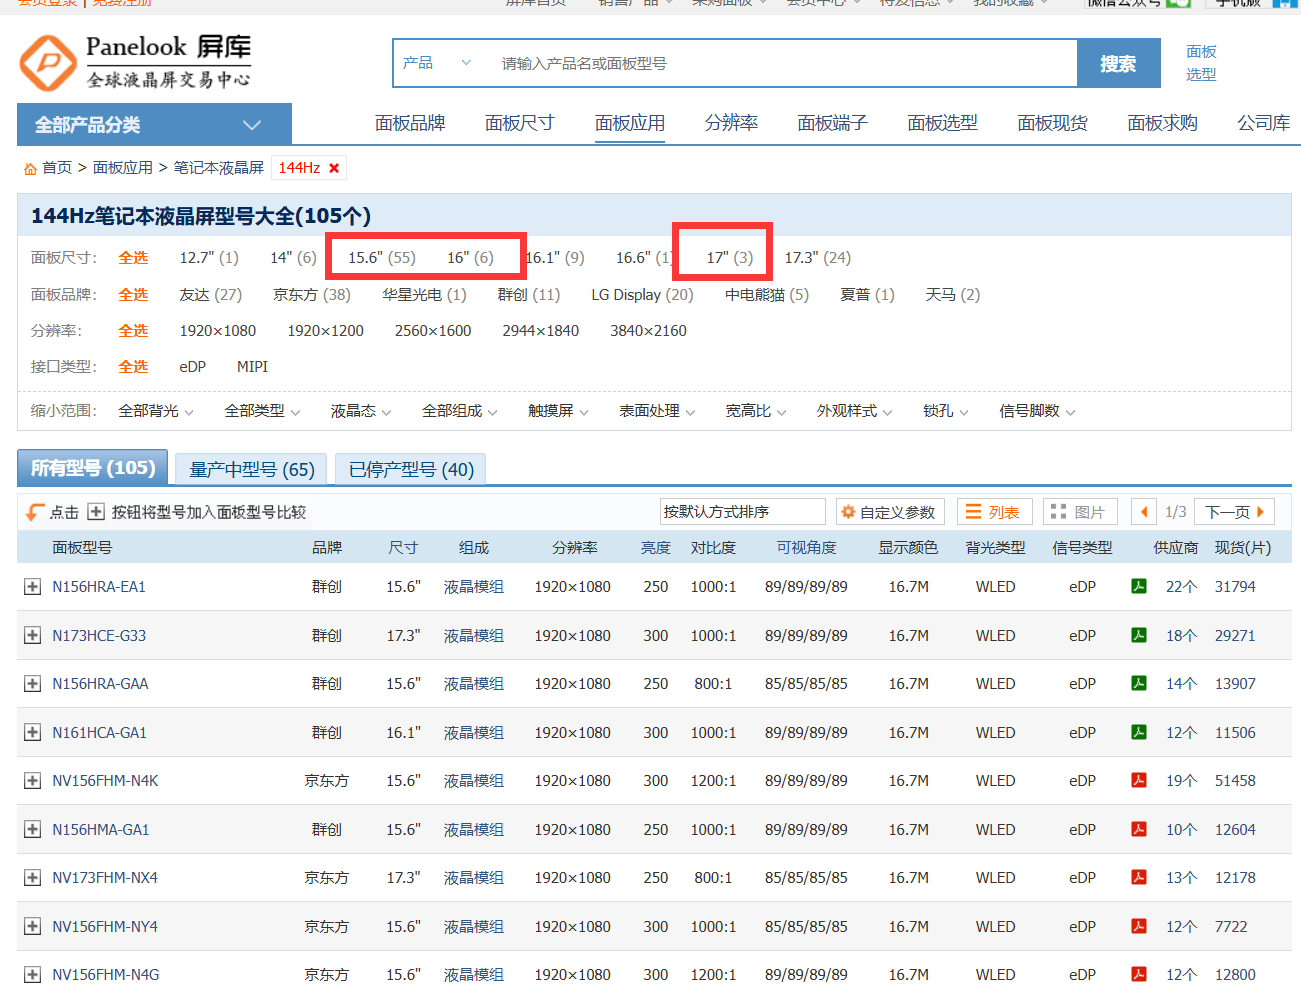Screen dimensions: 1301x996
Task: Add NV173FHM-NX4 to comparison via plus icon
Action: pyautogui.click(x=33, y=878)
